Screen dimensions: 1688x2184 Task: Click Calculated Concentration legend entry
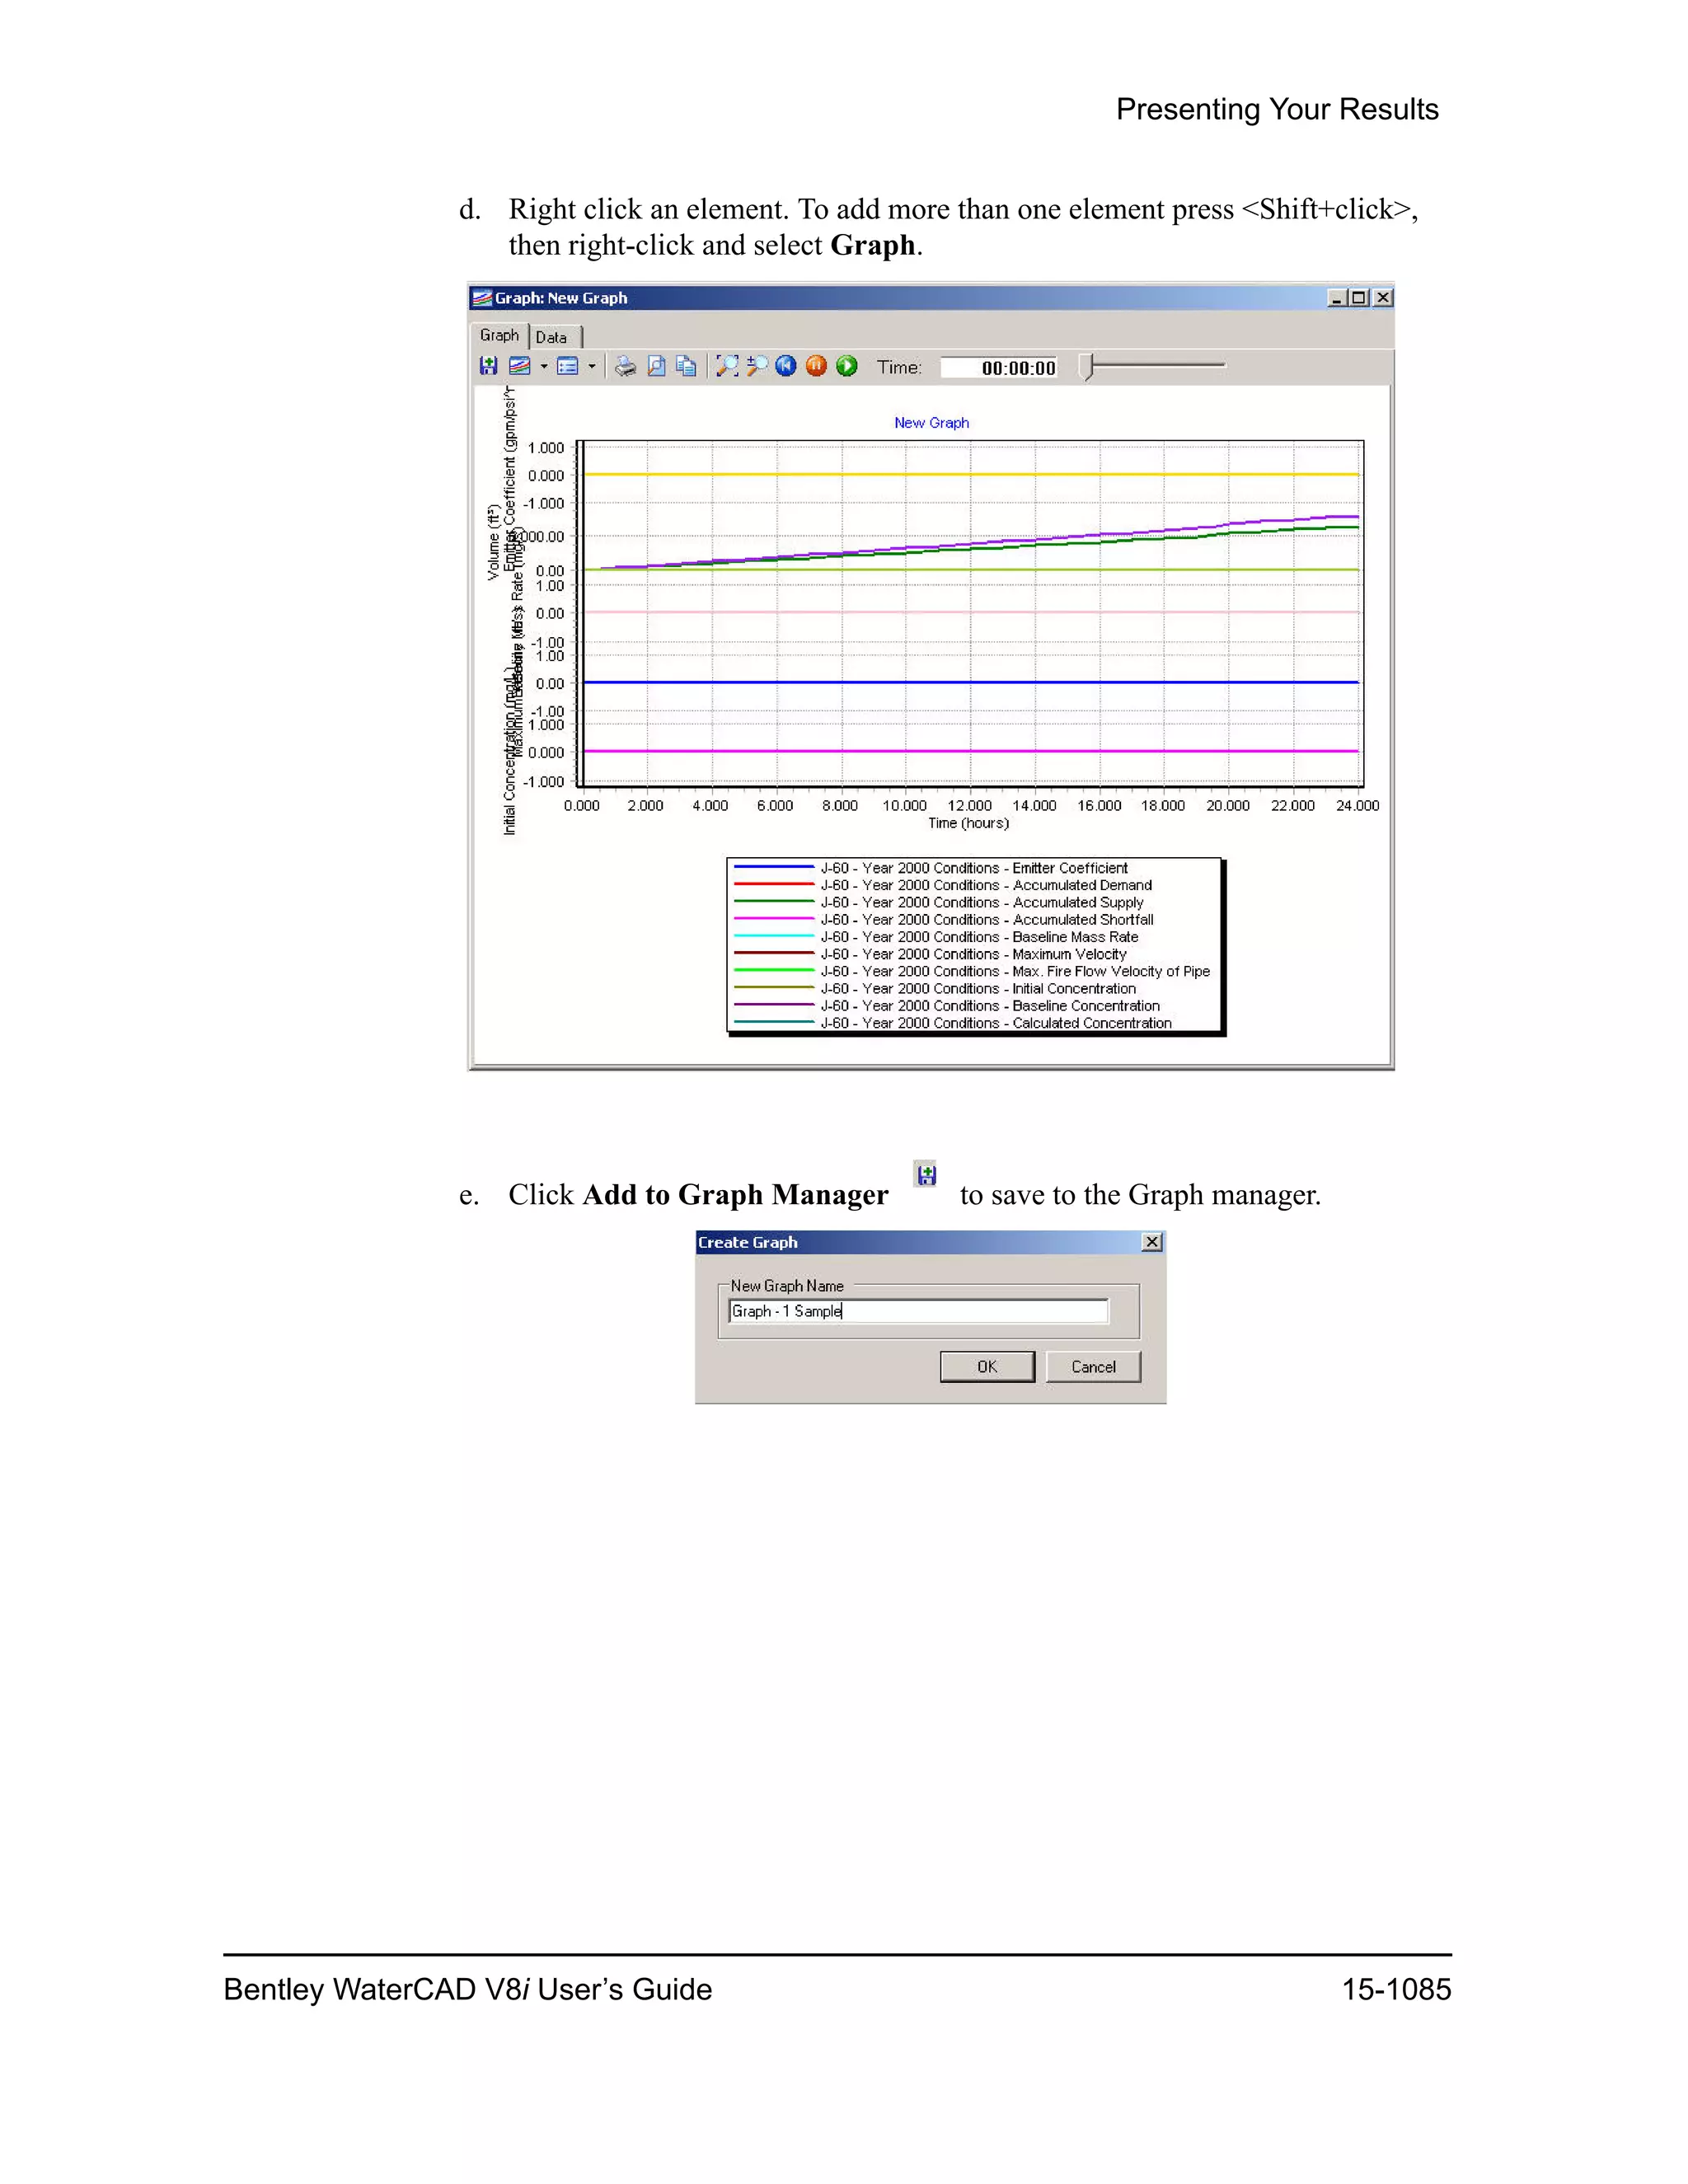coord(952,1023)
